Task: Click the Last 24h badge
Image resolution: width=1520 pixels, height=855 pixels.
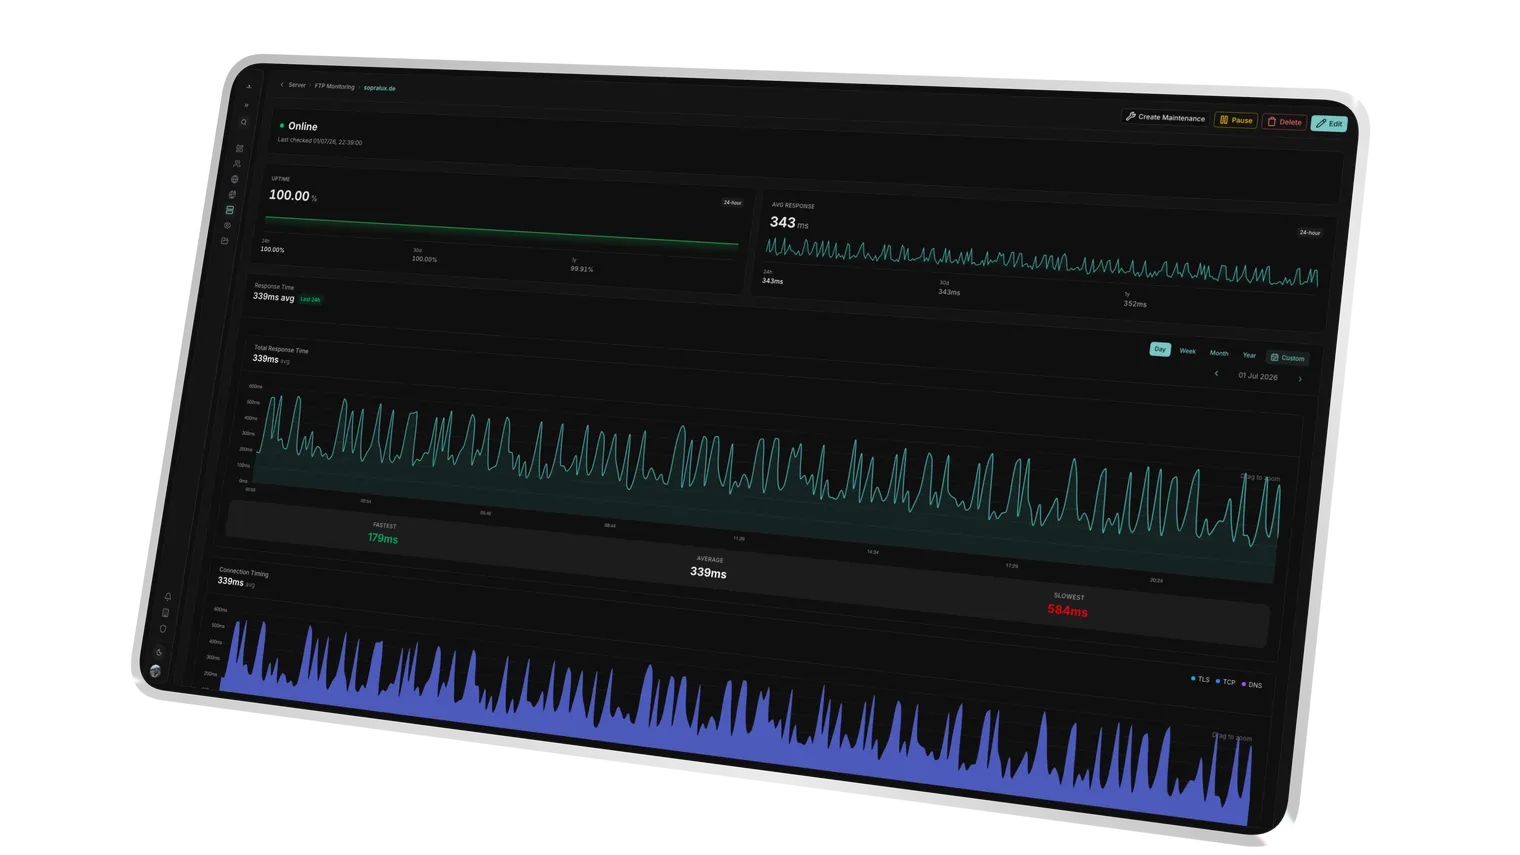Action: pos(310,299)
